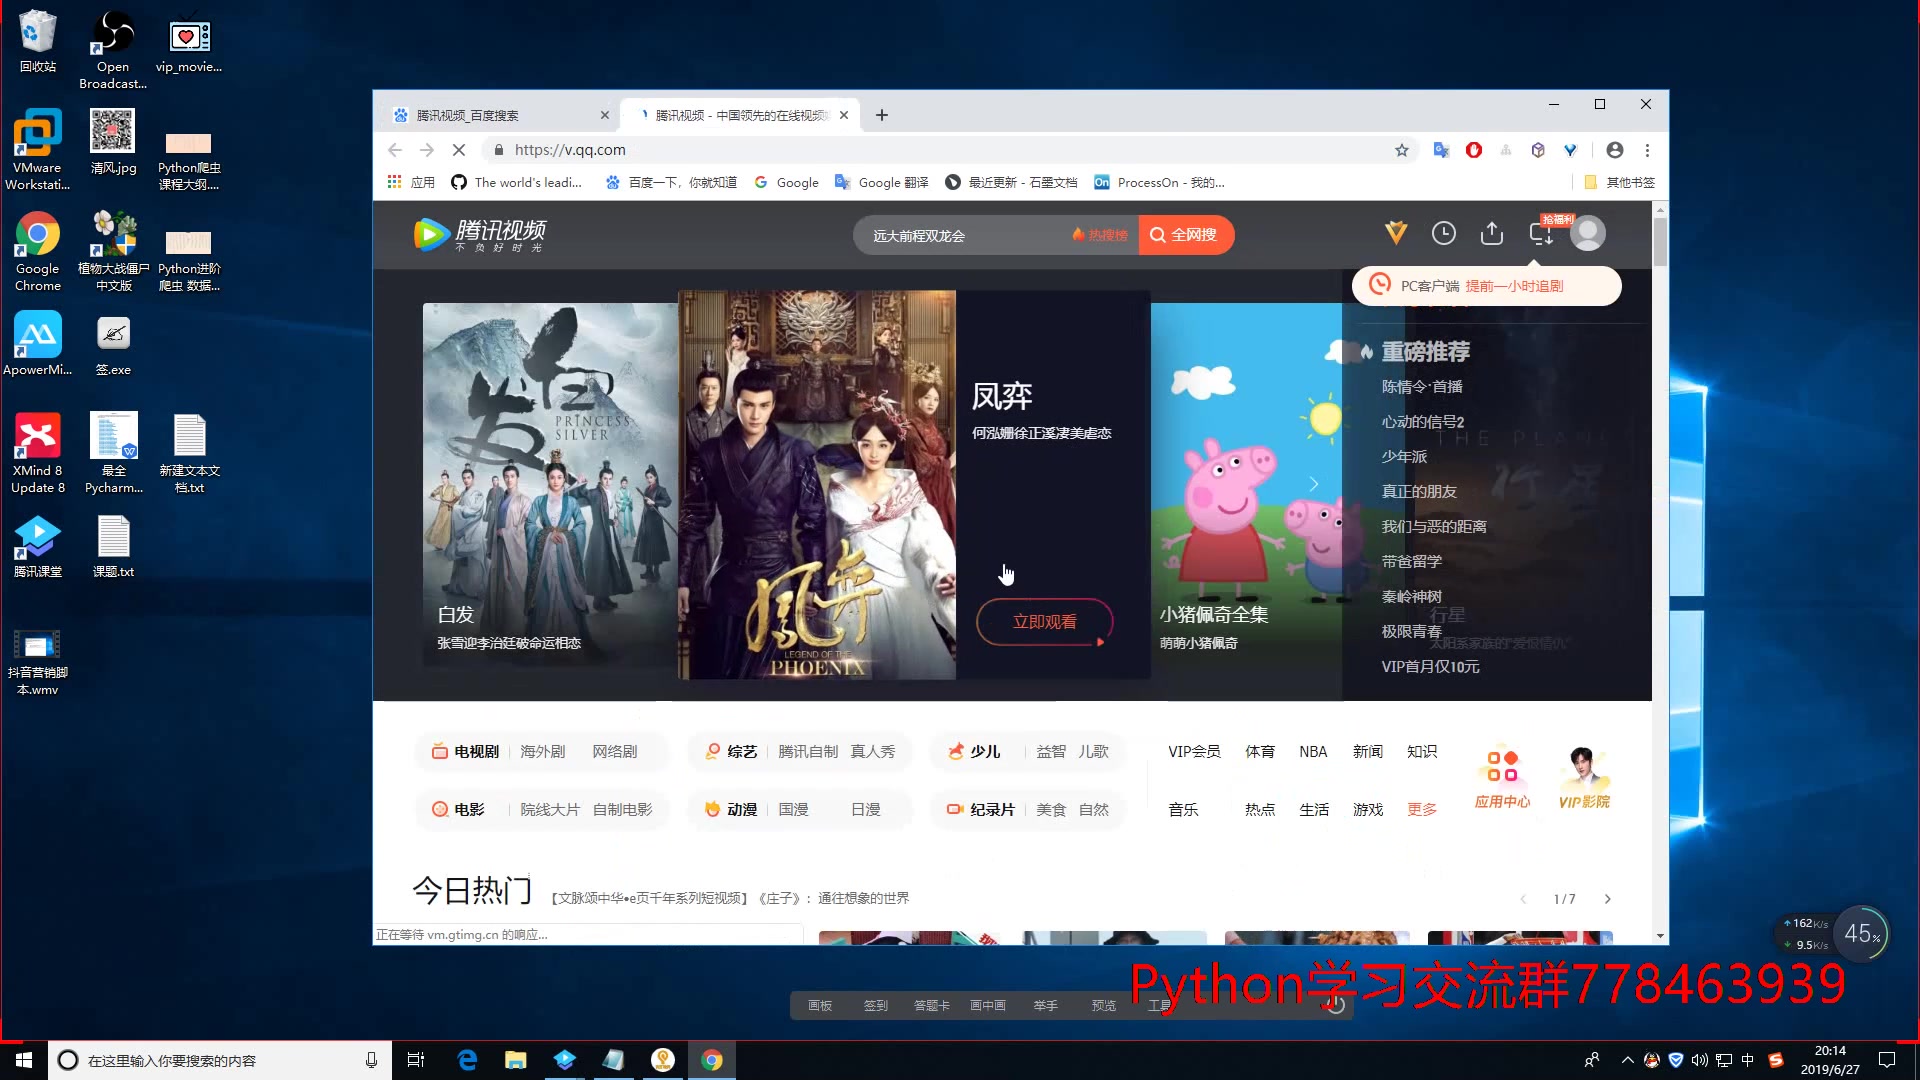
Task: Open a new browser tab
Action: (x=882, y=115)
